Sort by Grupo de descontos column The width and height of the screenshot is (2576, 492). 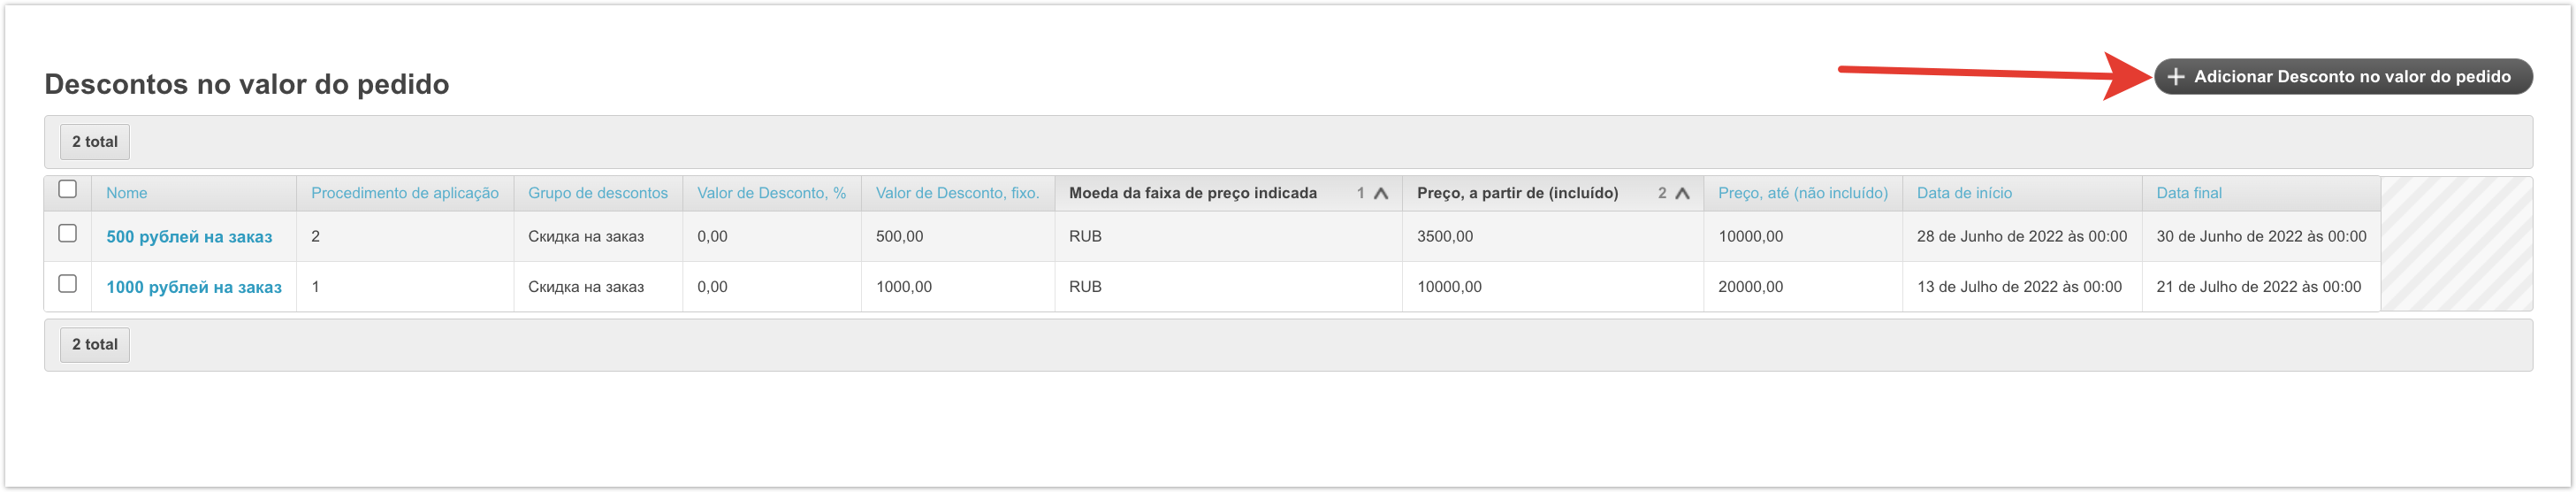597,193
